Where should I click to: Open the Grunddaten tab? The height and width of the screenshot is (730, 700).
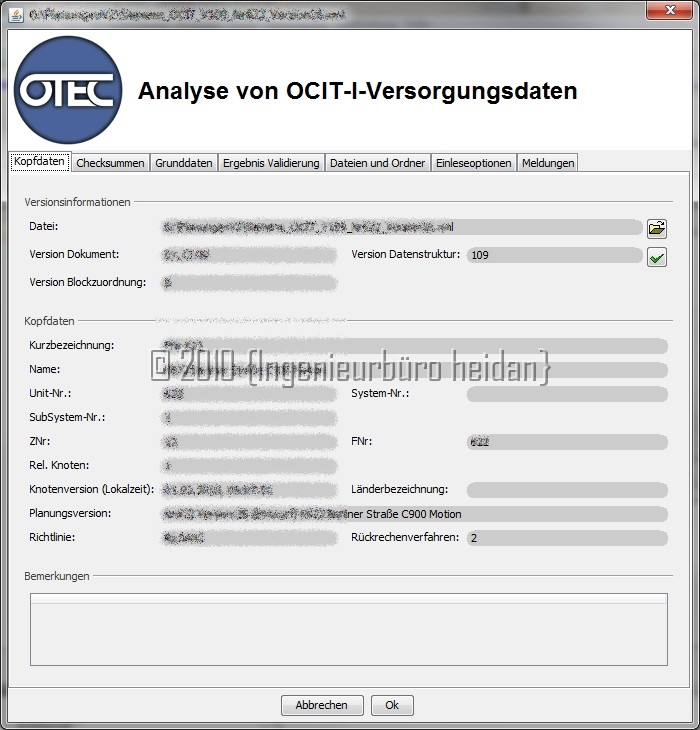pos(184,163)
